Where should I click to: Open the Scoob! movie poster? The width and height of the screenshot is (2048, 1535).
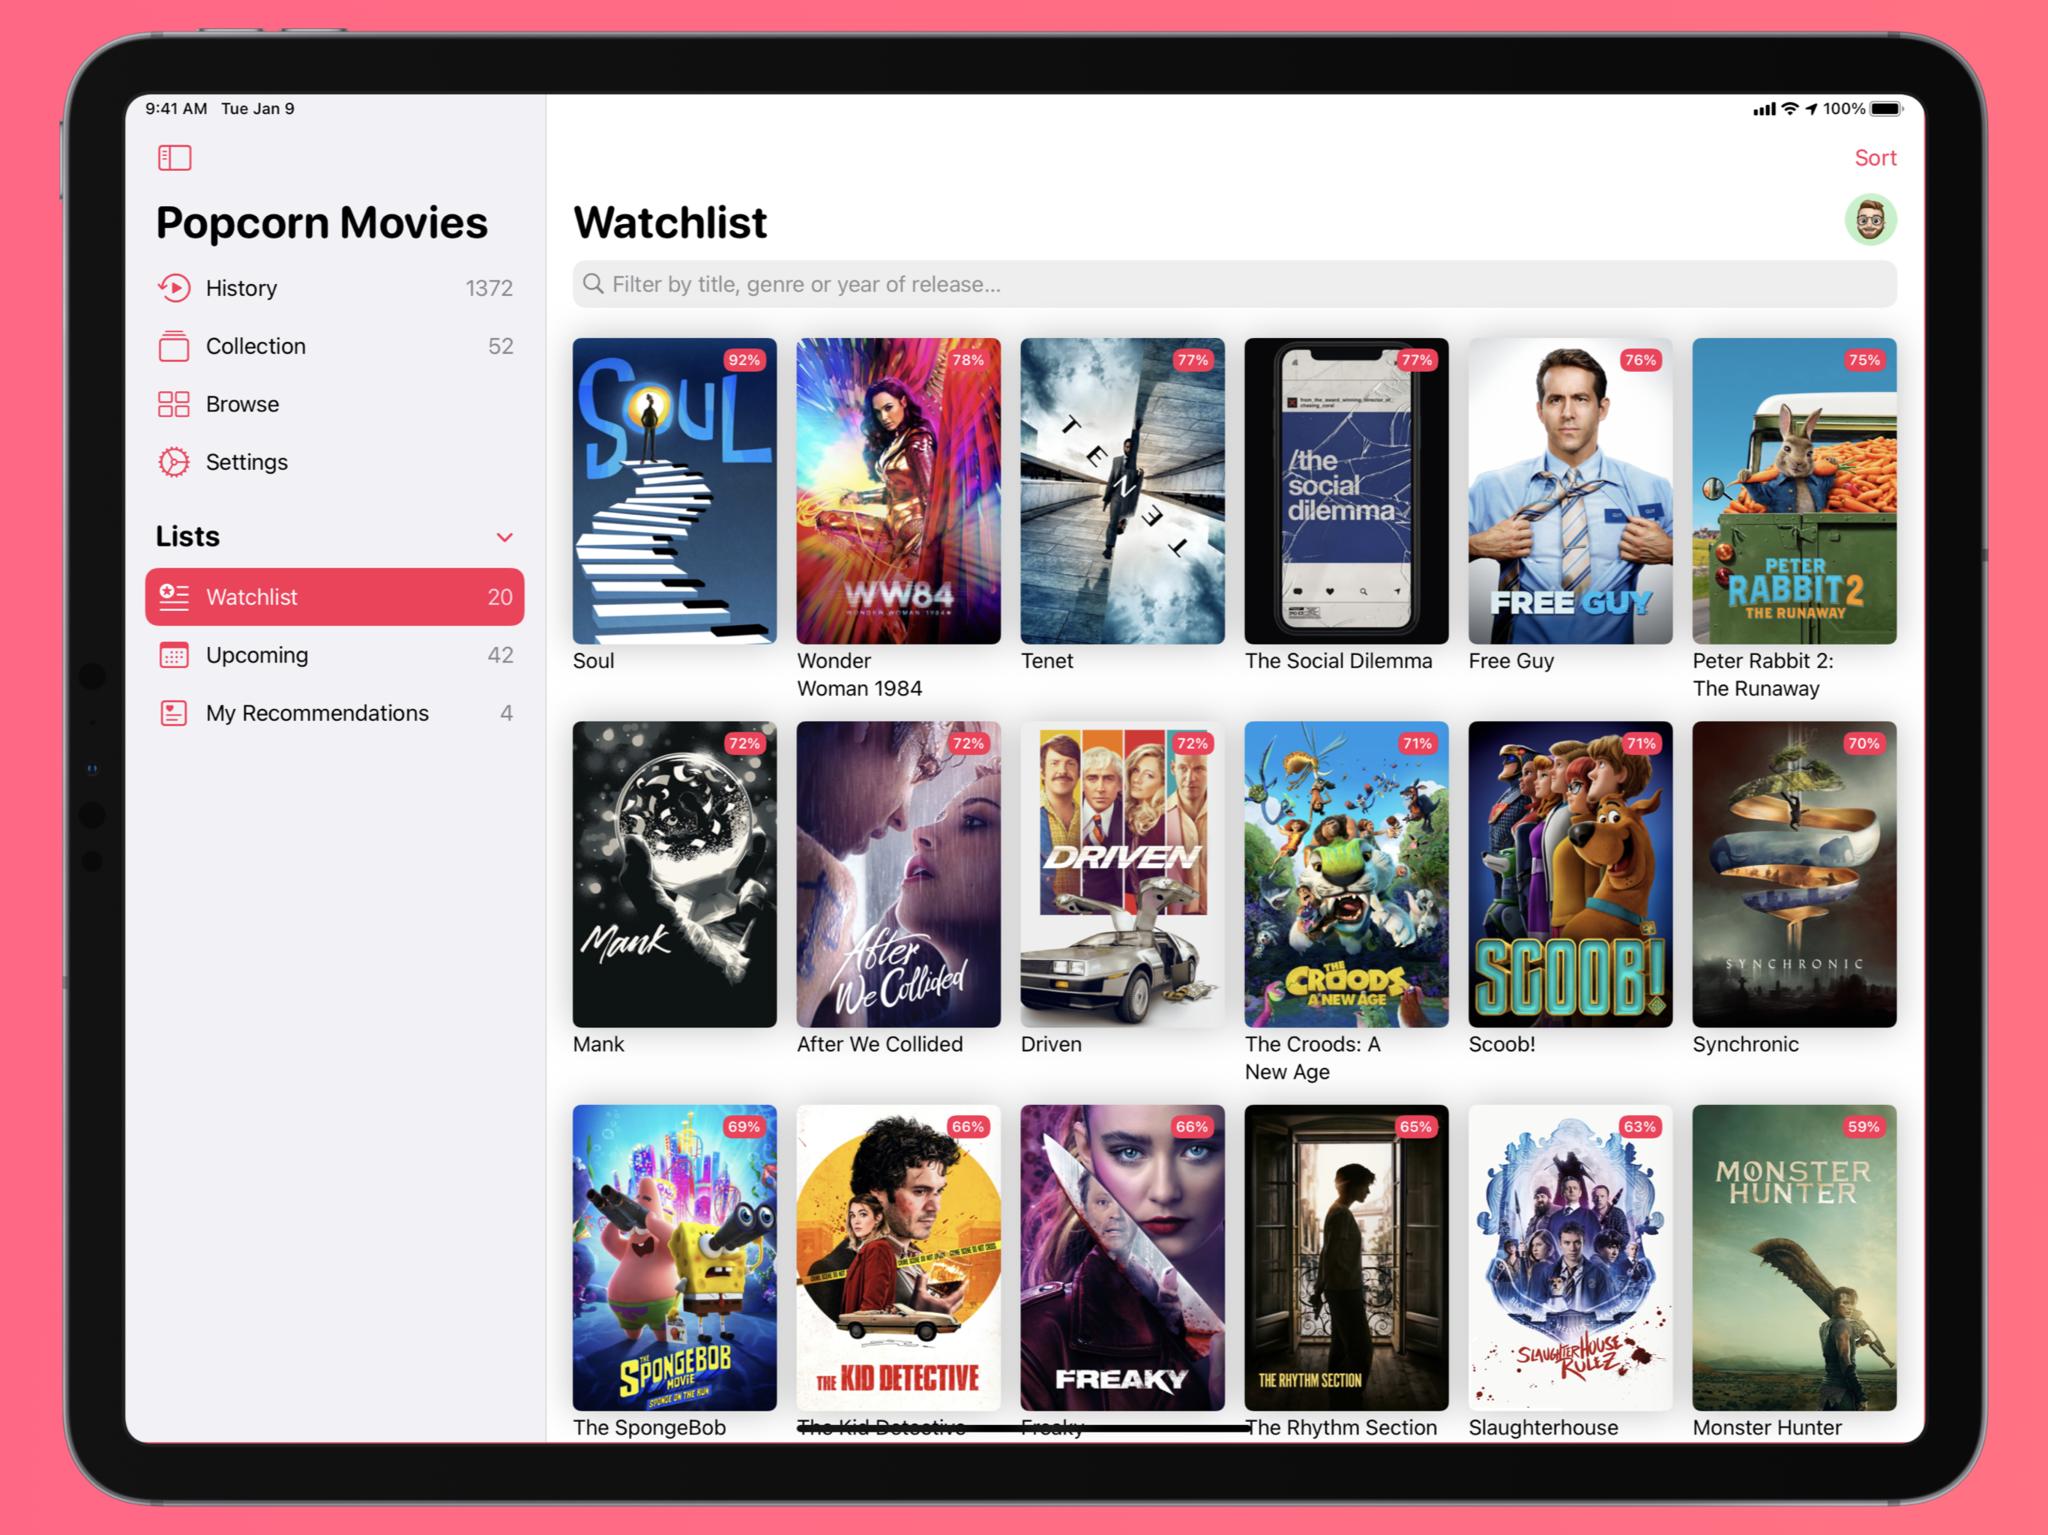[x=1570, y=874]
